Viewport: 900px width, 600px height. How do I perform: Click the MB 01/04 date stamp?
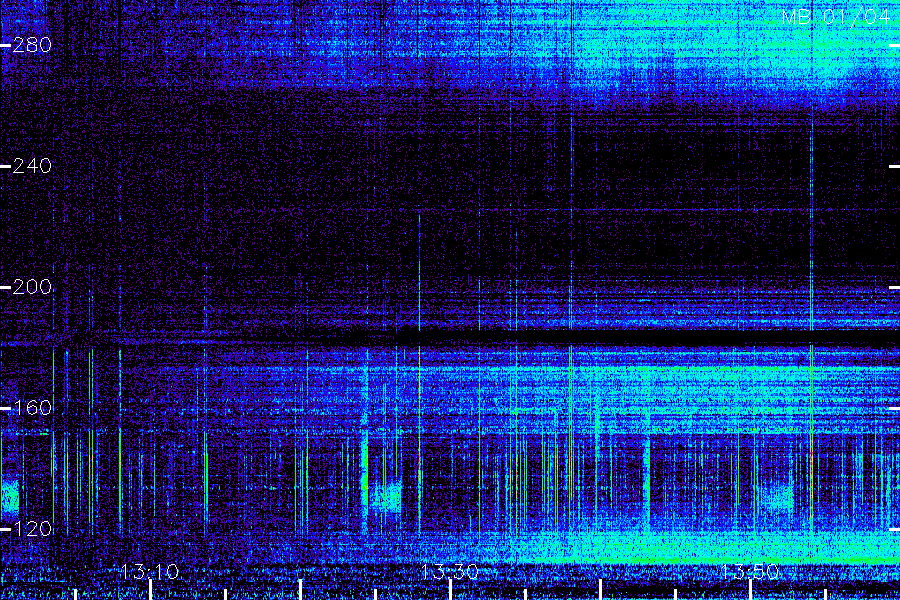[836, 17]
